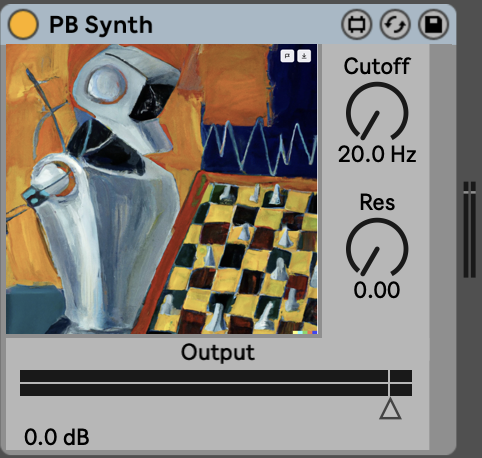Click the robot chess painting image
The height and width of the screenshot is (458, 482).
162,189
